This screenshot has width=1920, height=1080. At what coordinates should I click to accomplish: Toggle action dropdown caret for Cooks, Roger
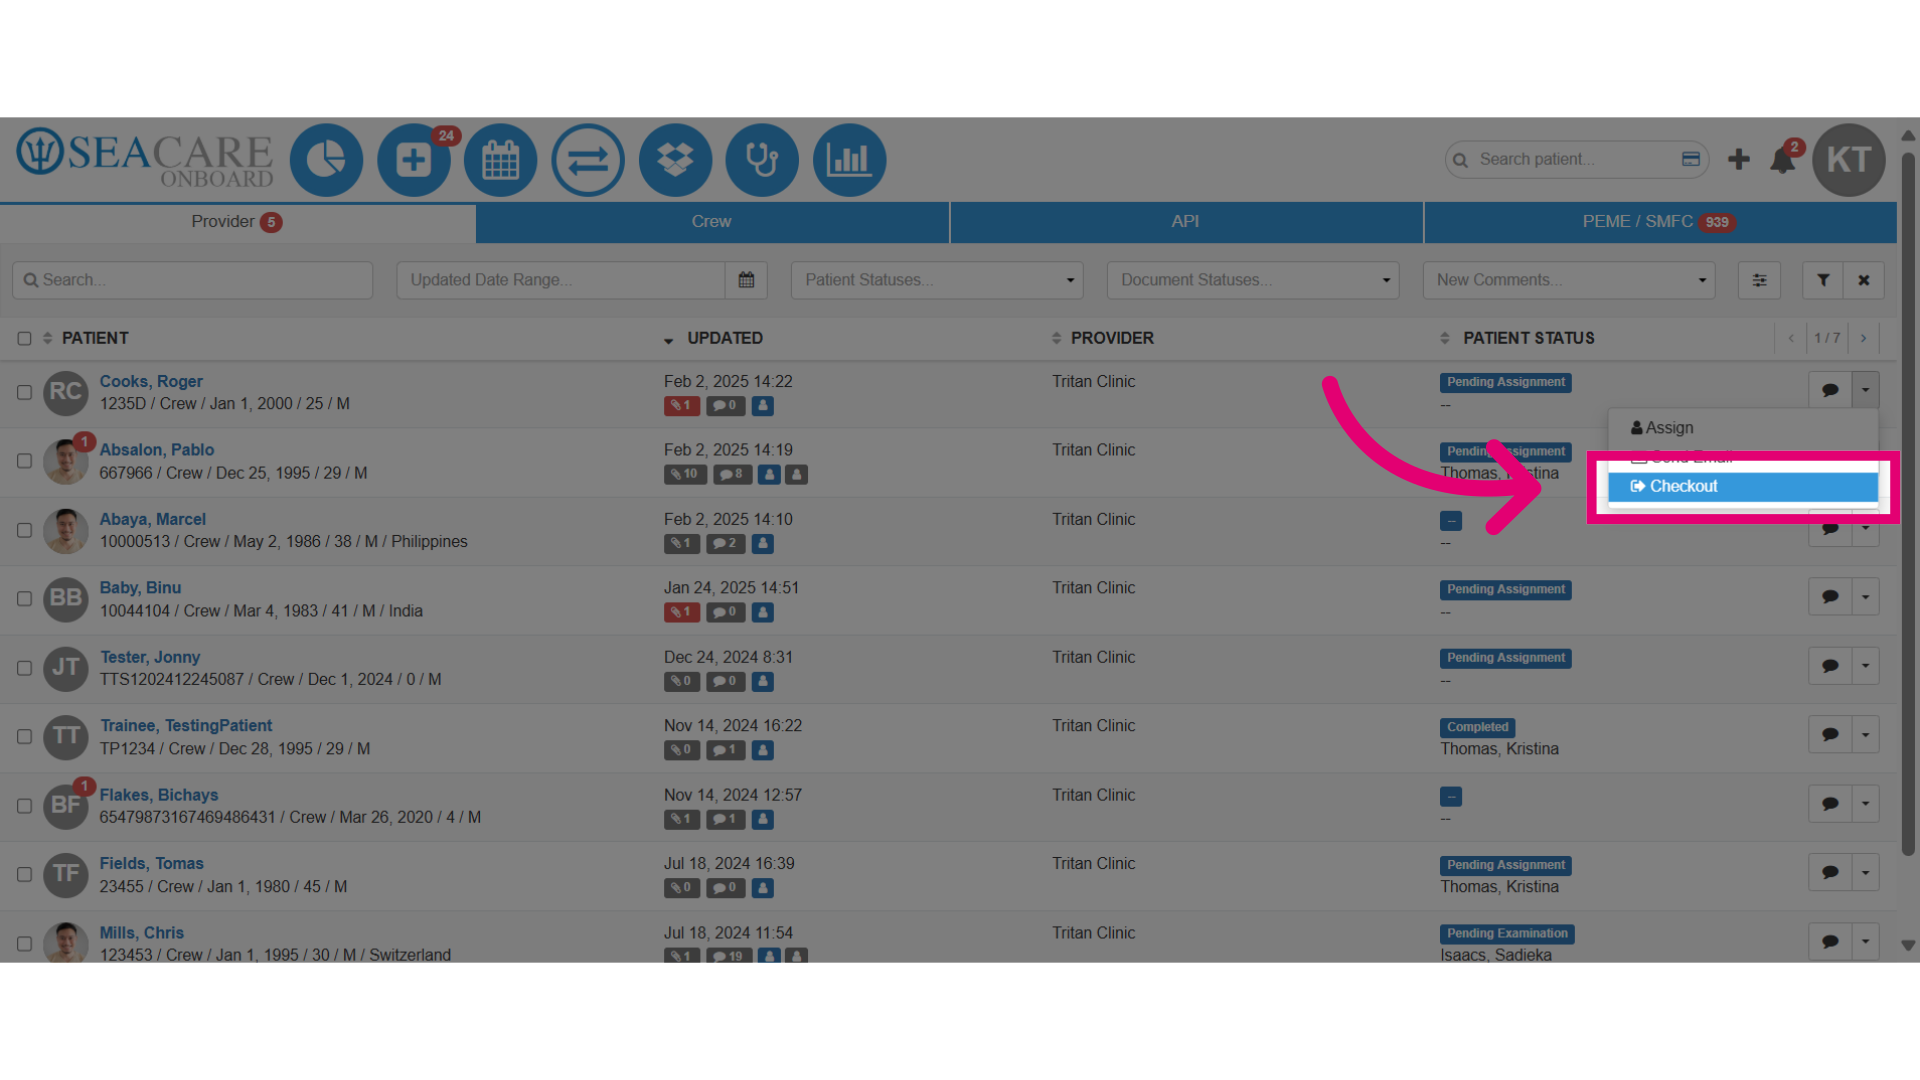(x=1865, y=390)
